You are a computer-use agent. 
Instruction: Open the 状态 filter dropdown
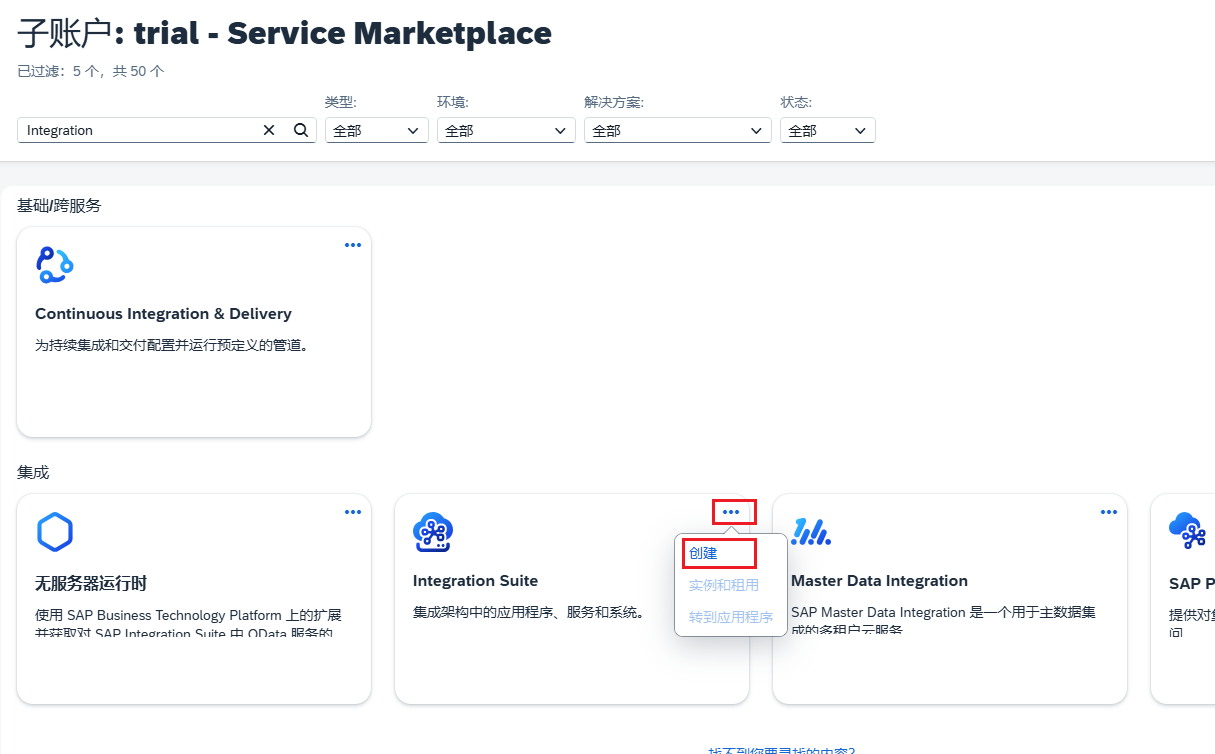[827, 130]
